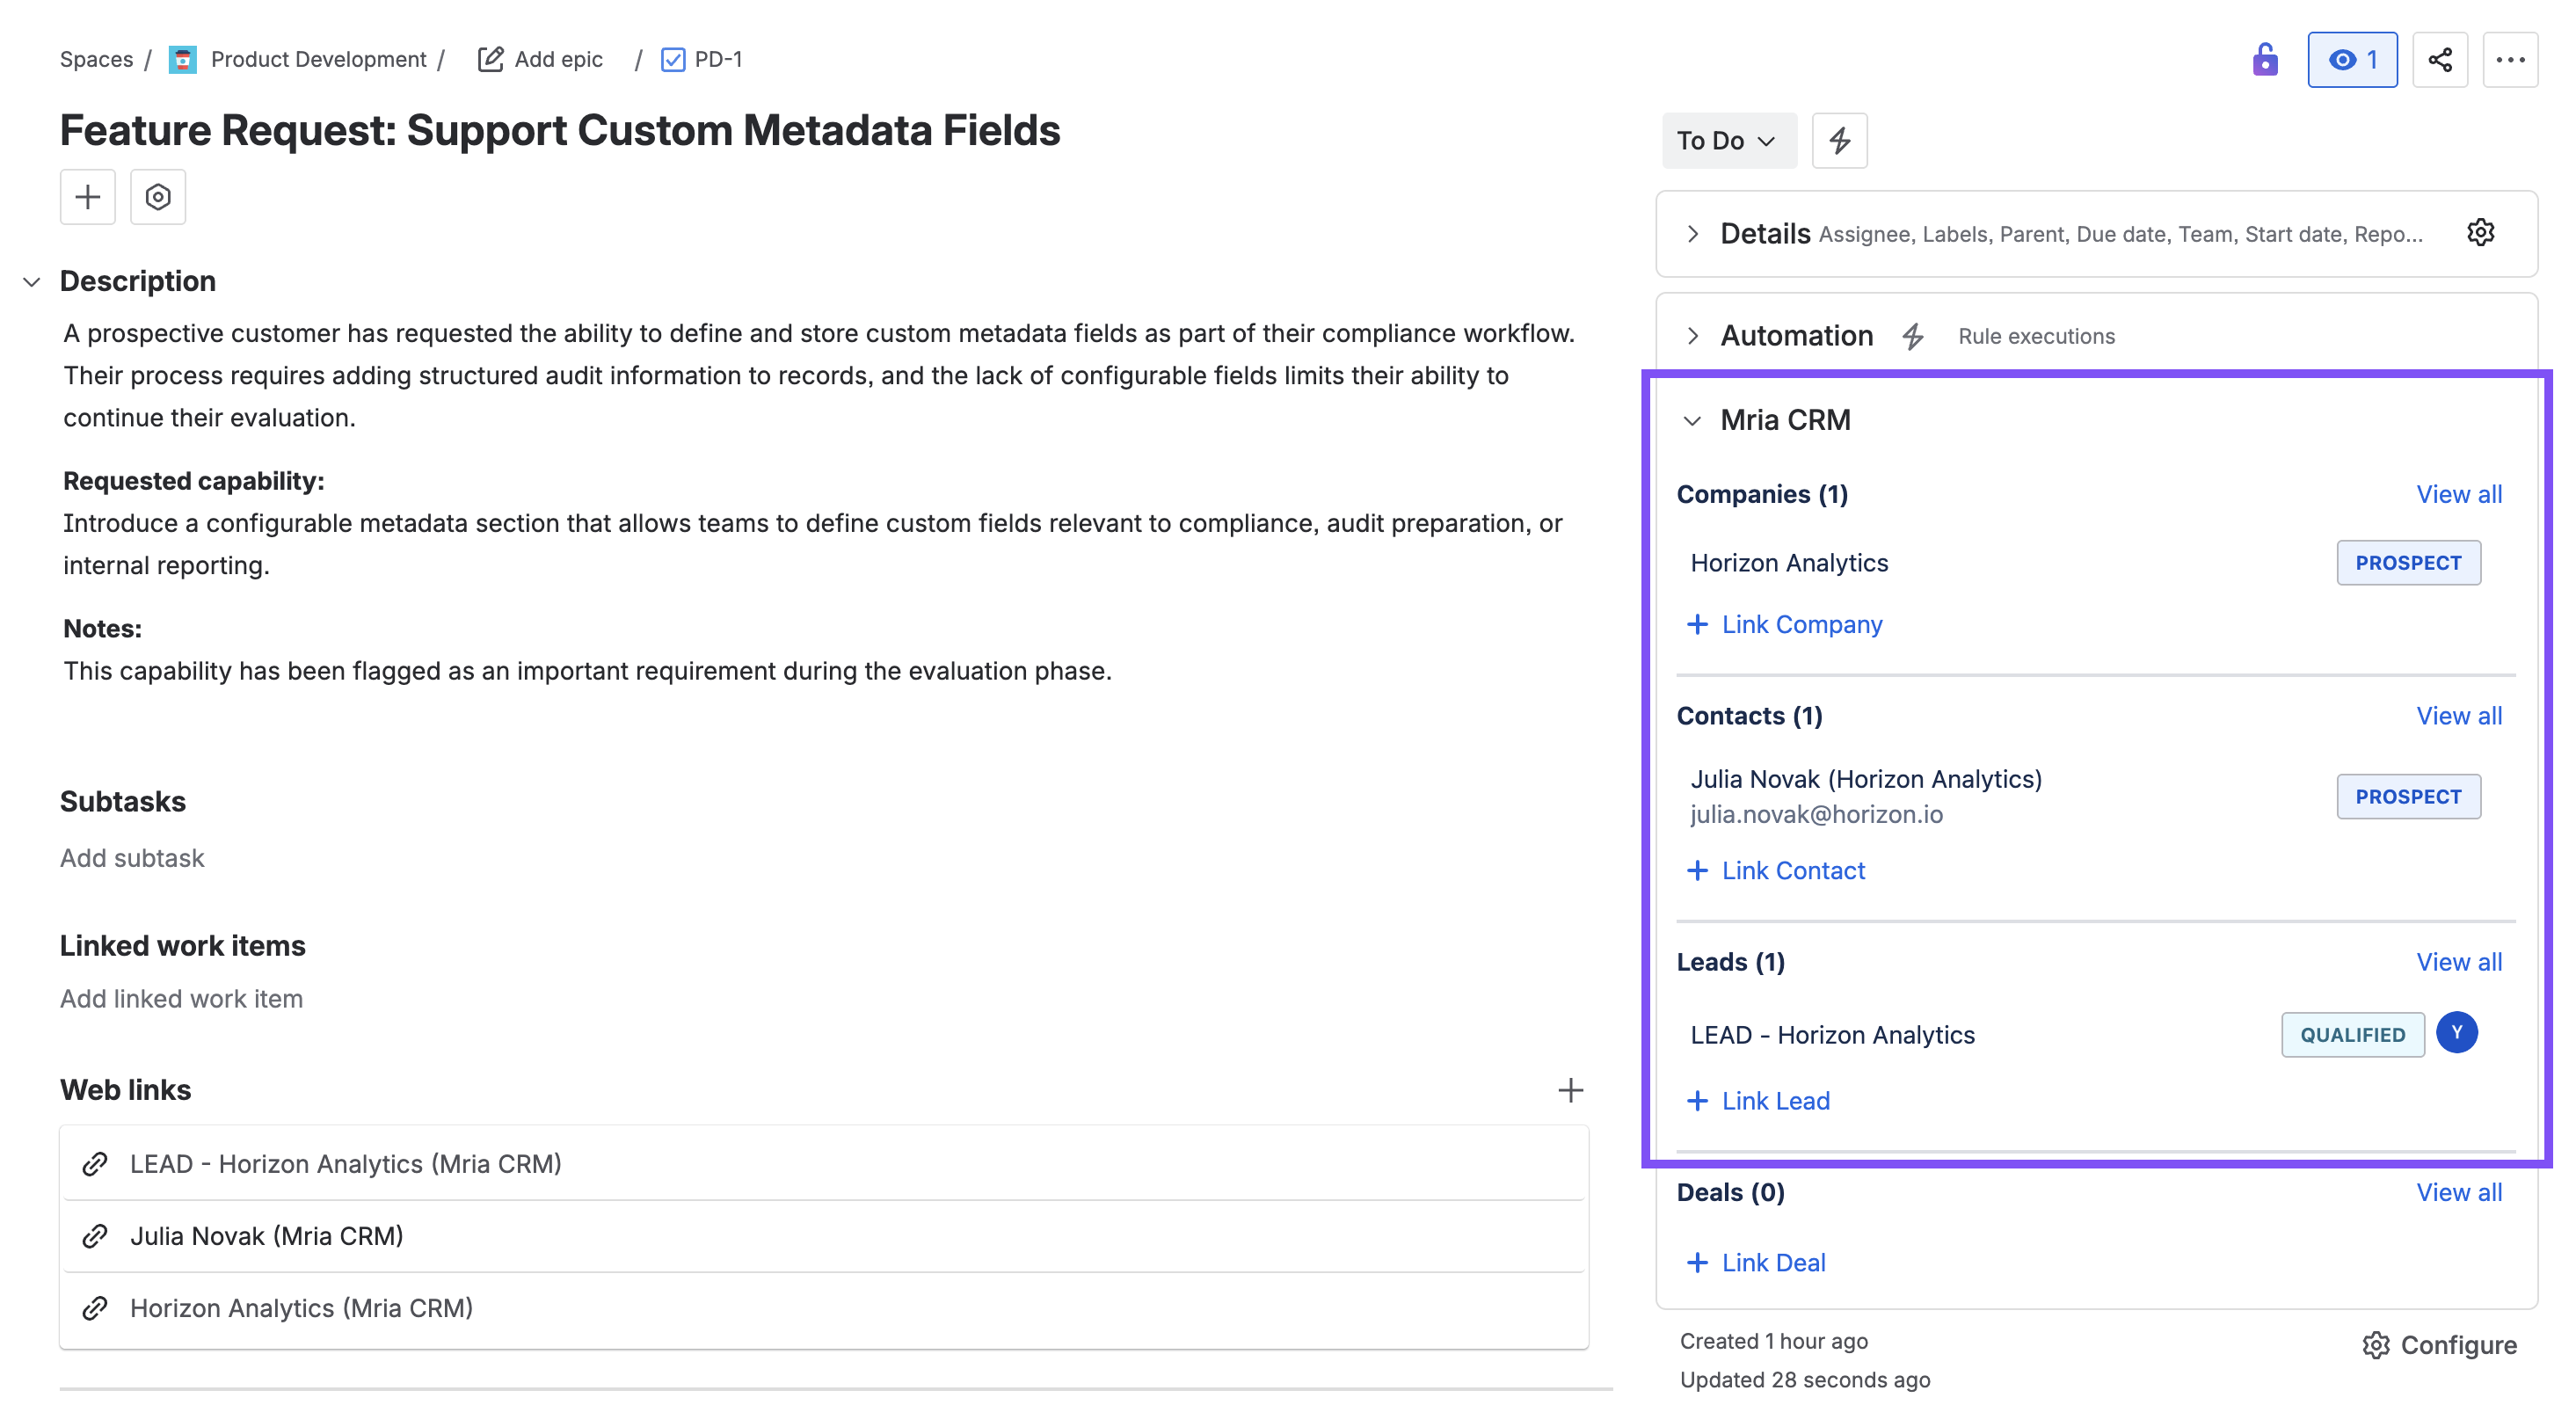Click View all next to Leads
The width and height of the screenshot is (2576, 1405).
coord(2459,962)
